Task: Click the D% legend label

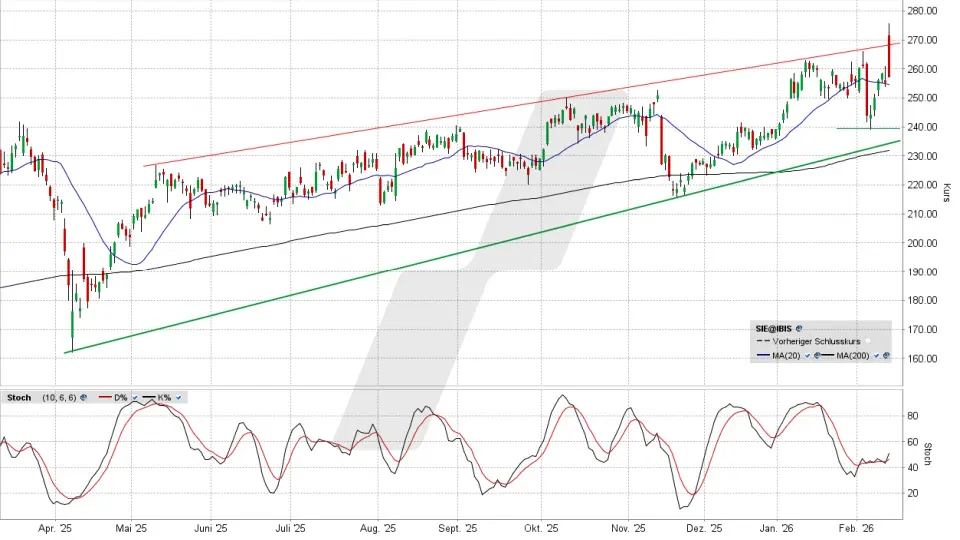Action: [x=121, y=397]
